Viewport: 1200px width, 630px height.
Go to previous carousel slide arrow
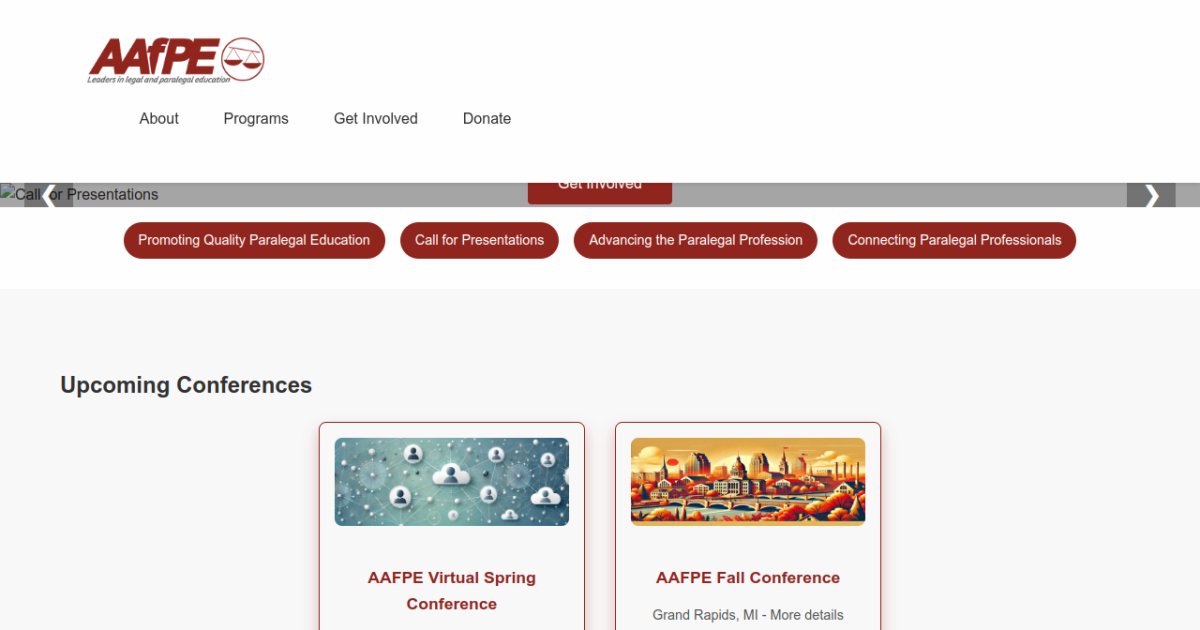click(48, 195)
